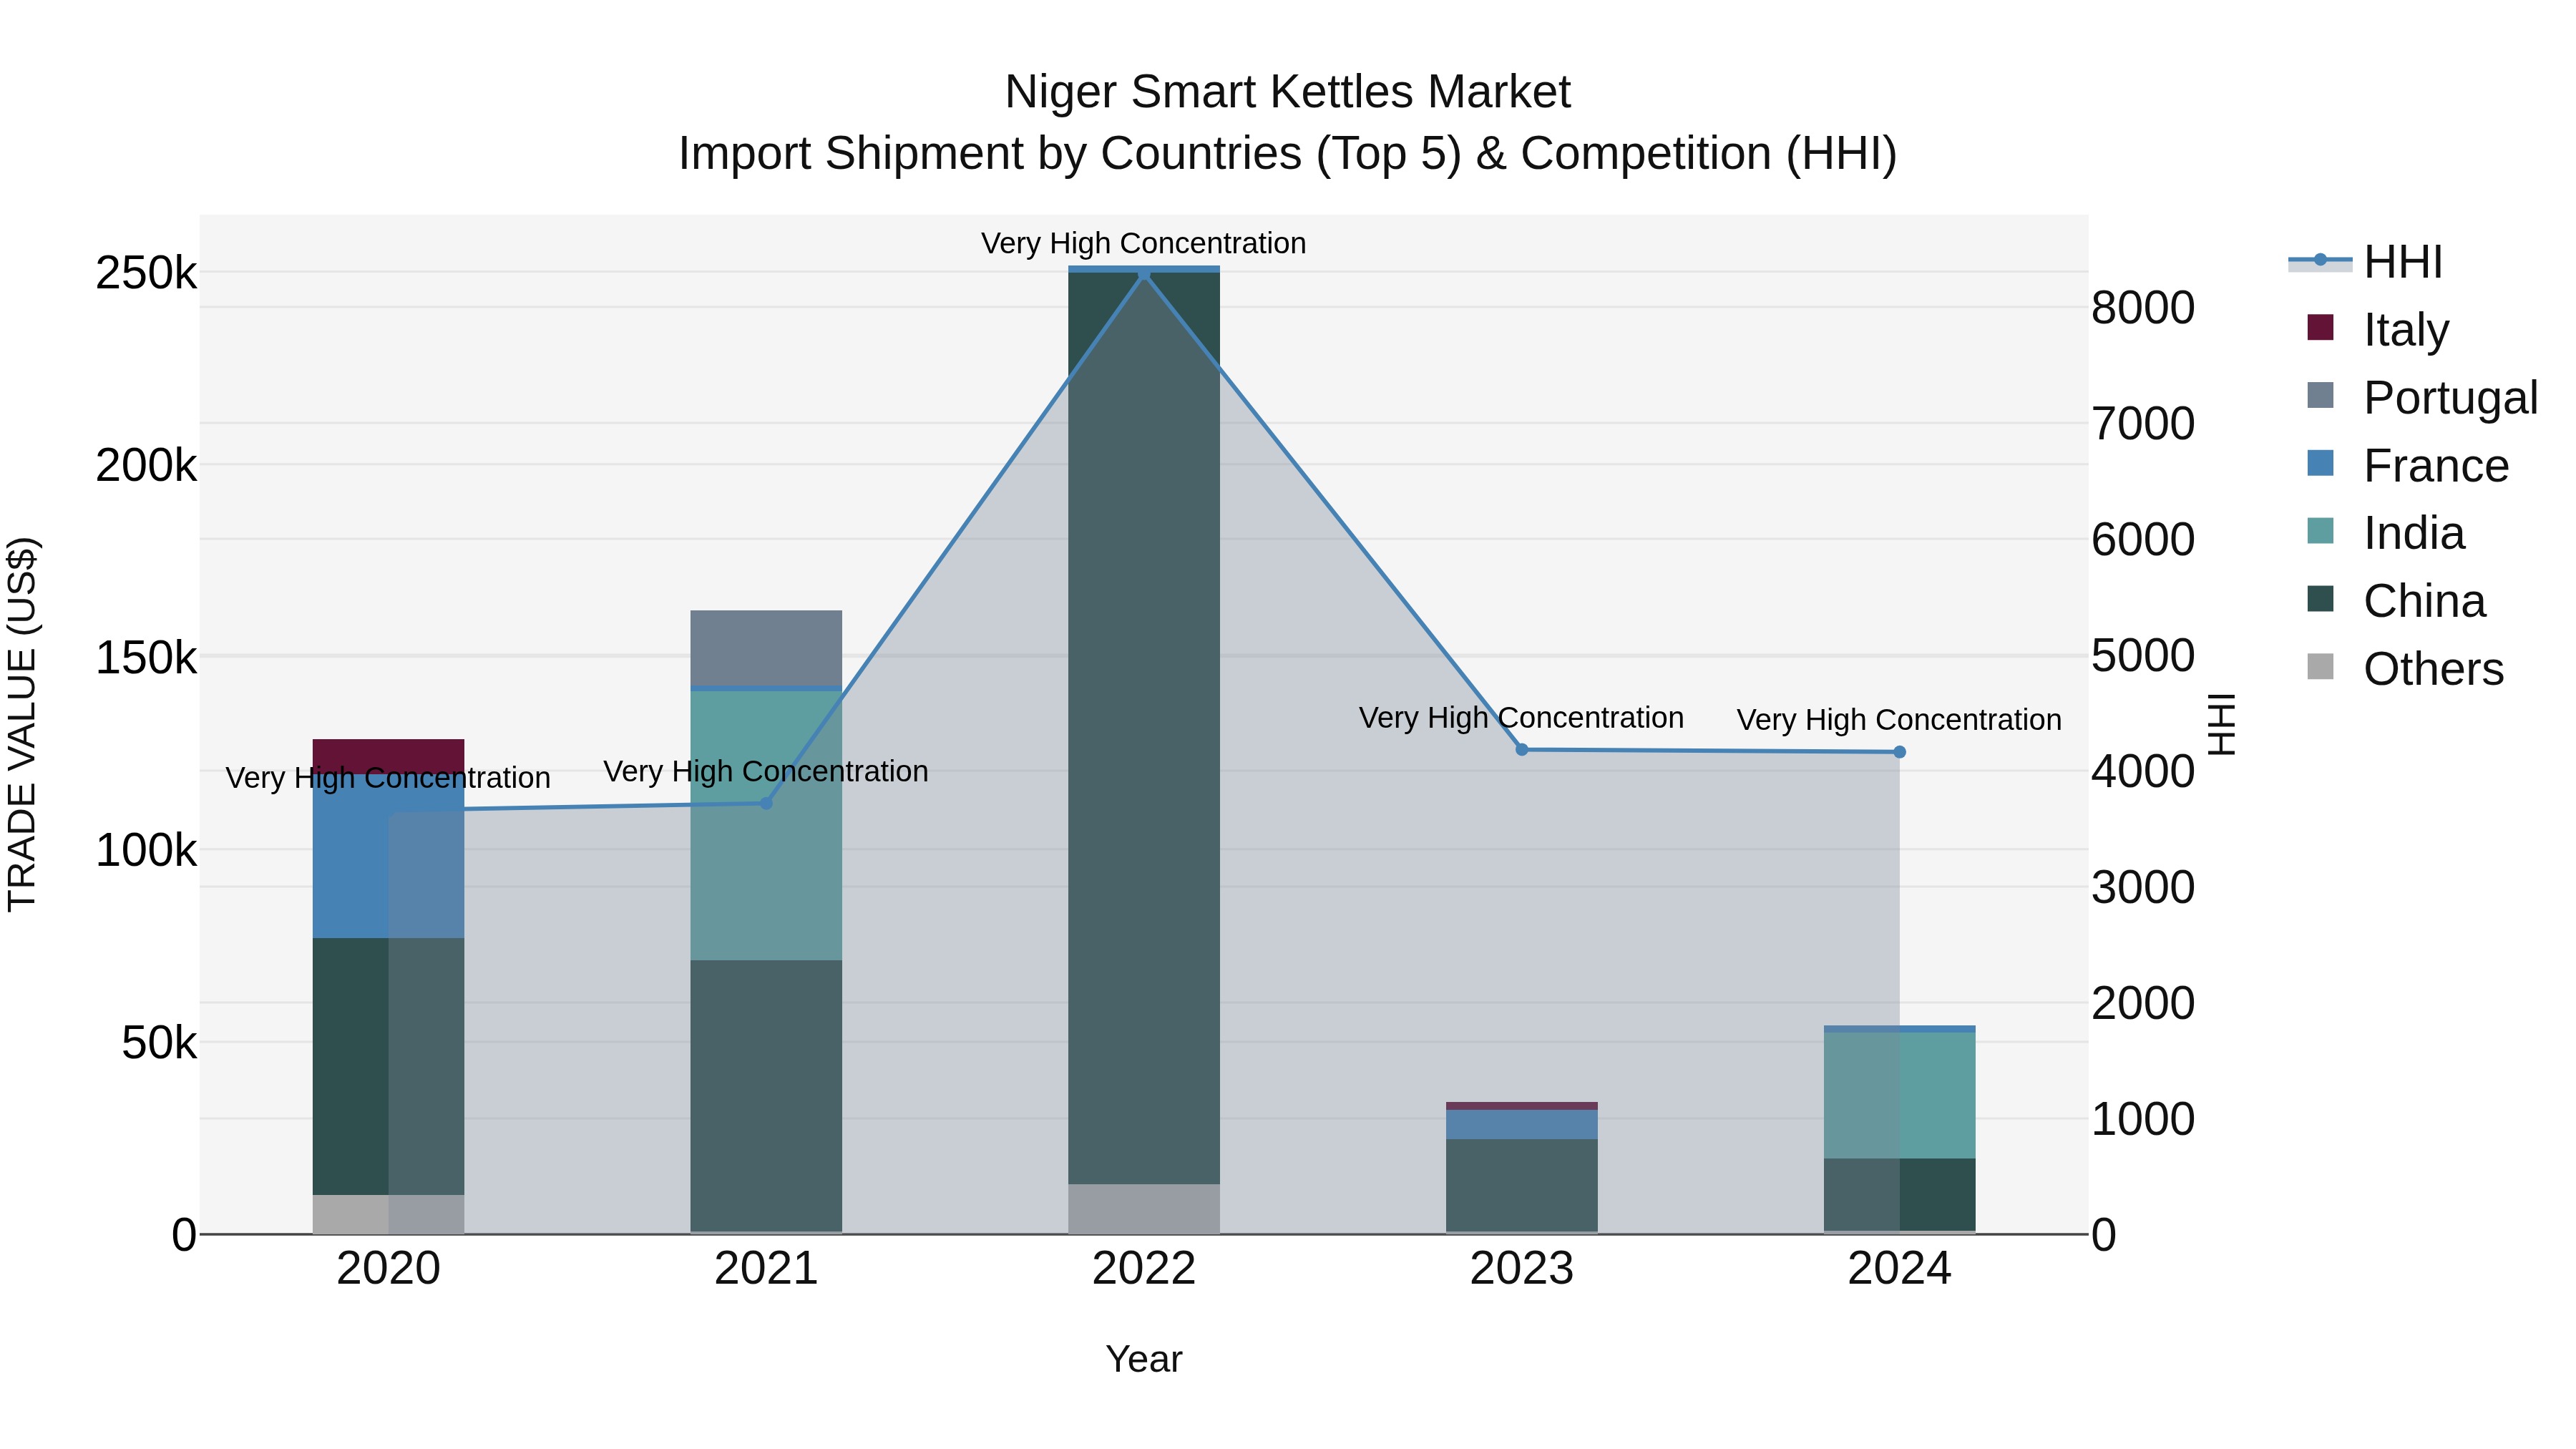The height and width of the screenshot is (1449, 2576).
Task: Click the 150k trade value axis tick
Action: coord(146,658)
